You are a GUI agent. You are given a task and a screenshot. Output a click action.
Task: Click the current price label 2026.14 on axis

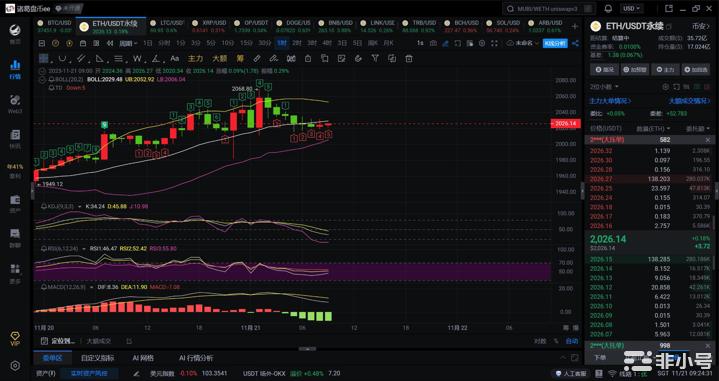565,124
